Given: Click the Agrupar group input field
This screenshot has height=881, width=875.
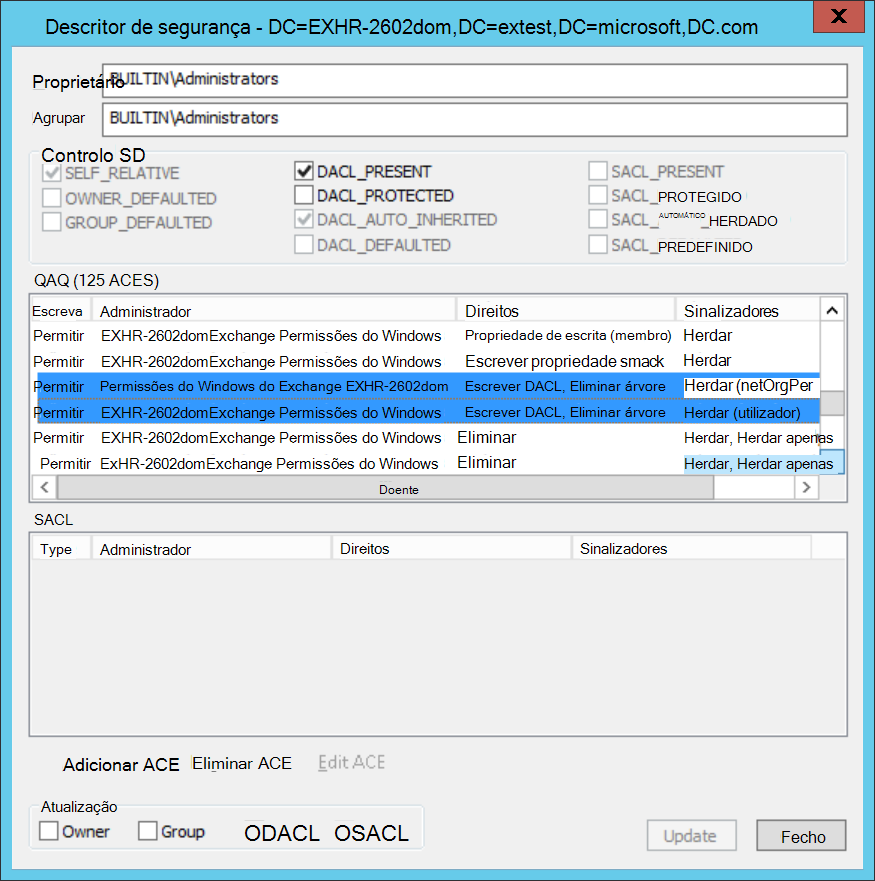Looking at the screenshot, I should point(474,119).
